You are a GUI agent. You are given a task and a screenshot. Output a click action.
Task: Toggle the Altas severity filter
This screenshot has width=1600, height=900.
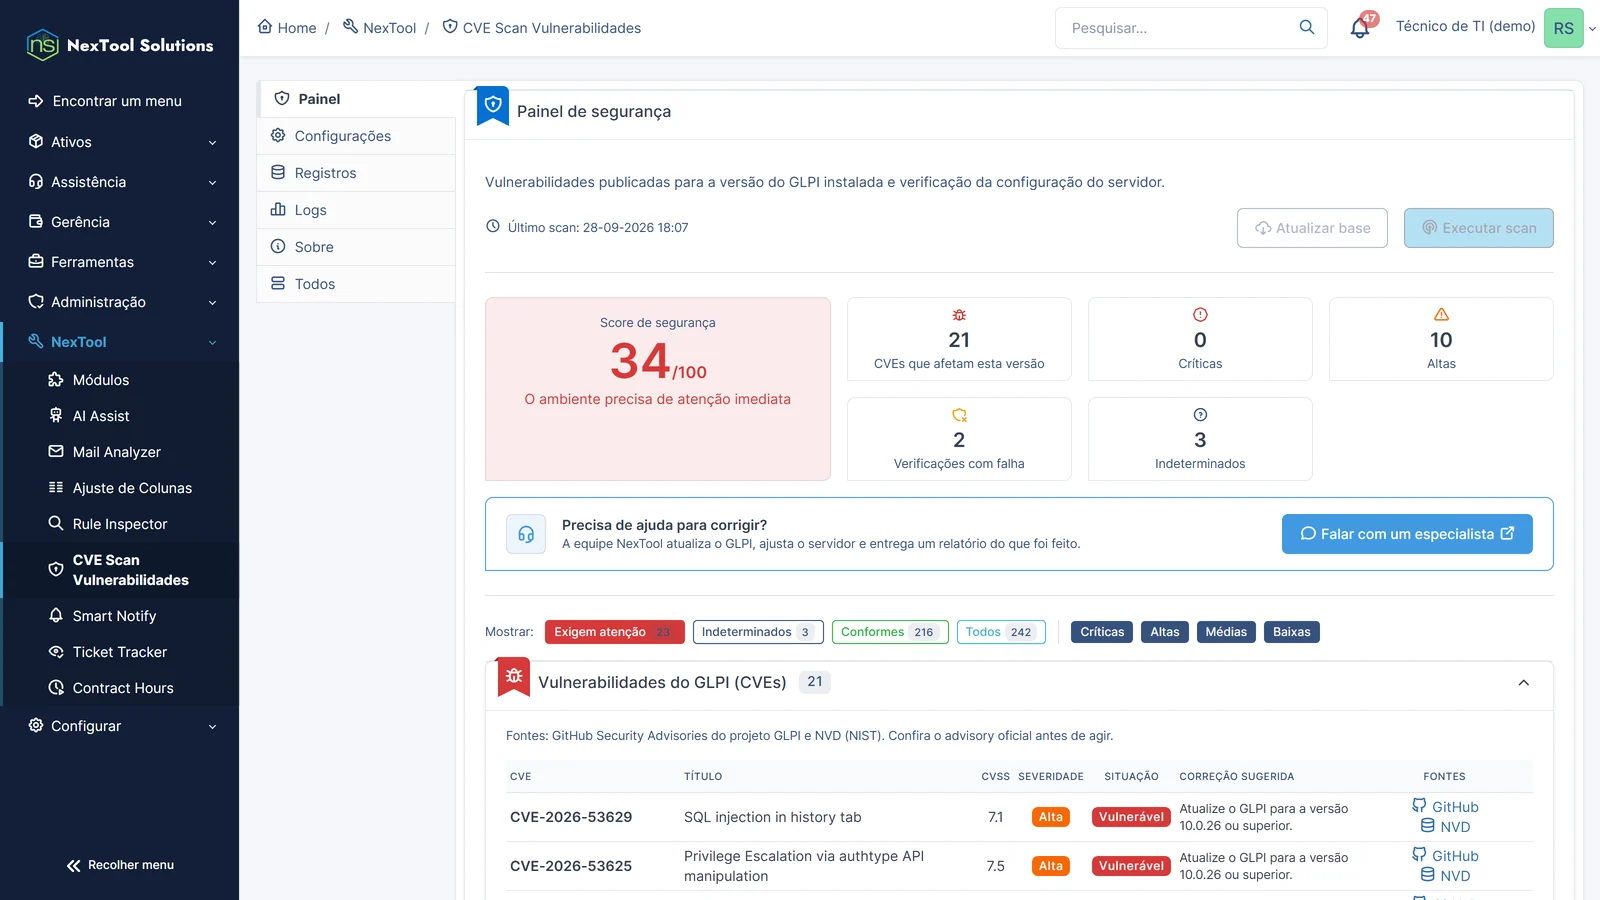coord(1165,632)
